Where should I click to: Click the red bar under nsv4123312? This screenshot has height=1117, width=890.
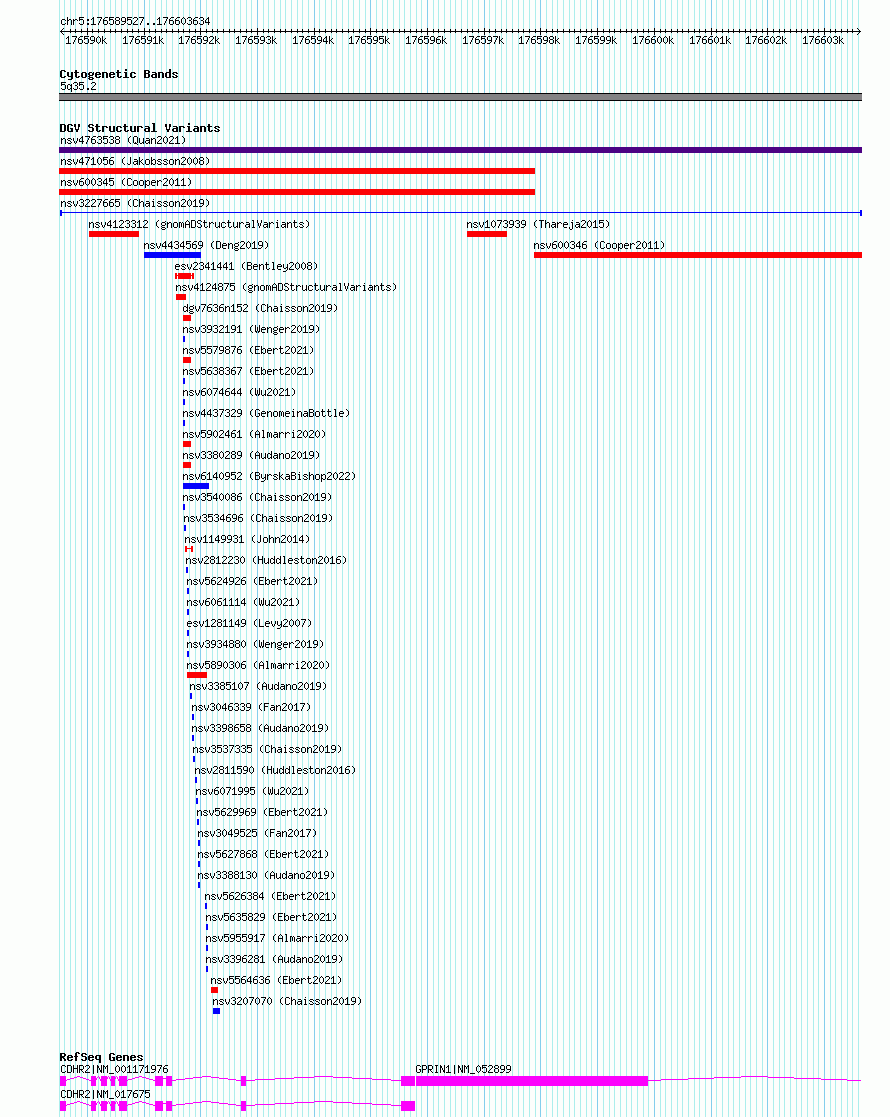coord(114,234)
